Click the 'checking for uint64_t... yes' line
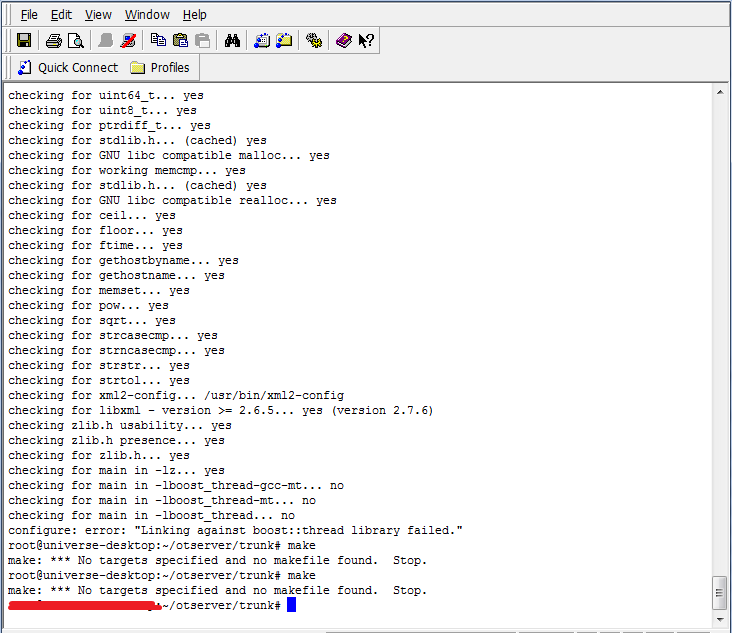This screenshot has width=732, height=633. (x=106, y=95)
